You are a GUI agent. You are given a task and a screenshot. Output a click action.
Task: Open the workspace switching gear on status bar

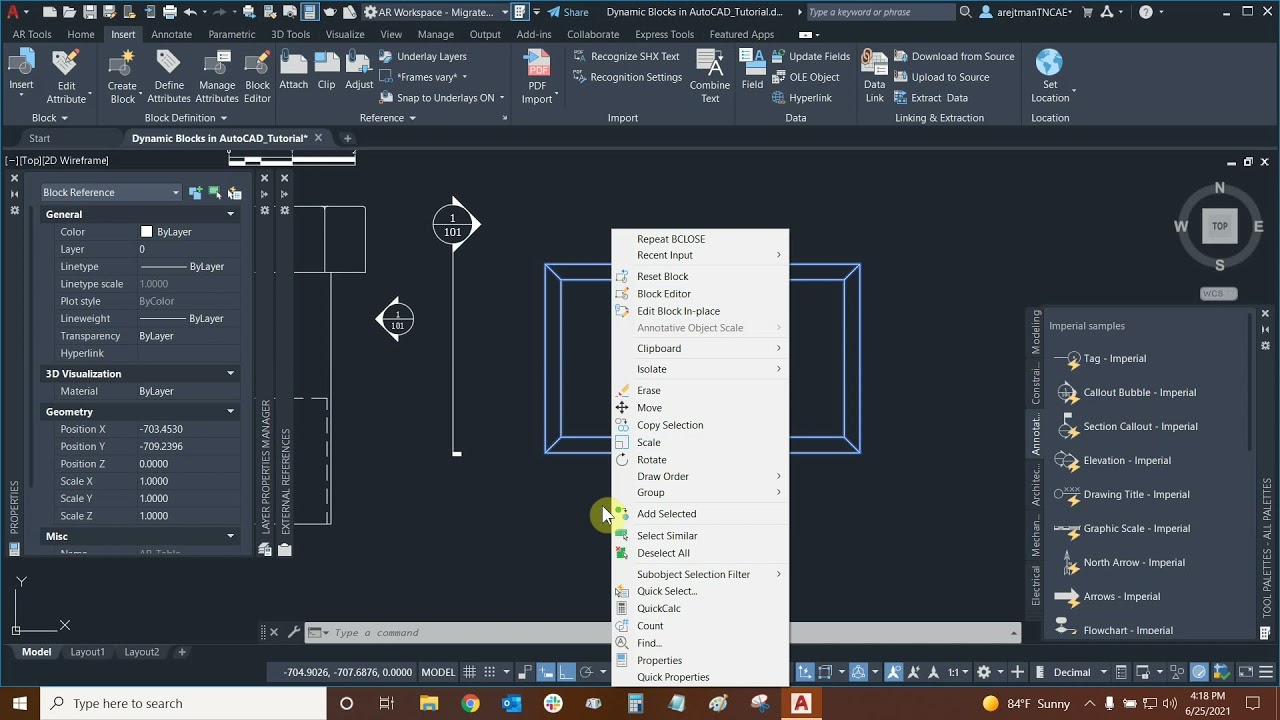[x=984, y=672]
